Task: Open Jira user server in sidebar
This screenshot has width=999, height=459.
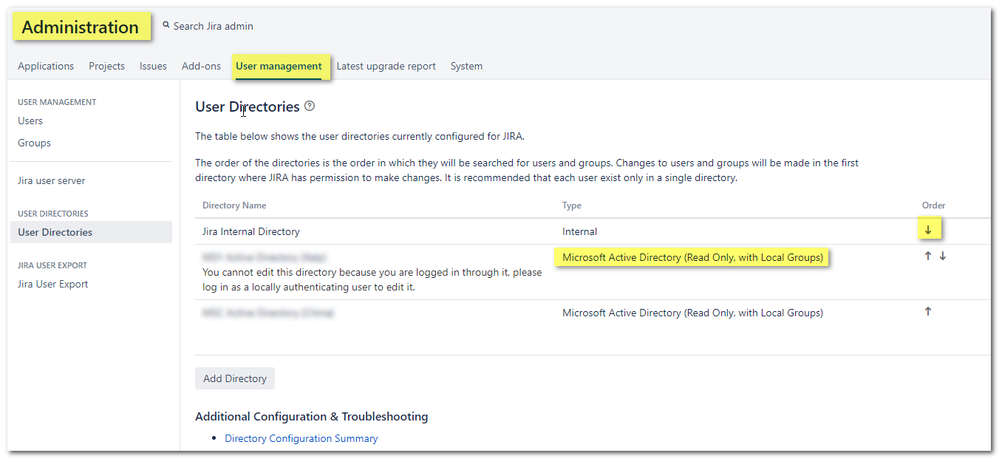Action: click(x=52, y=180)
